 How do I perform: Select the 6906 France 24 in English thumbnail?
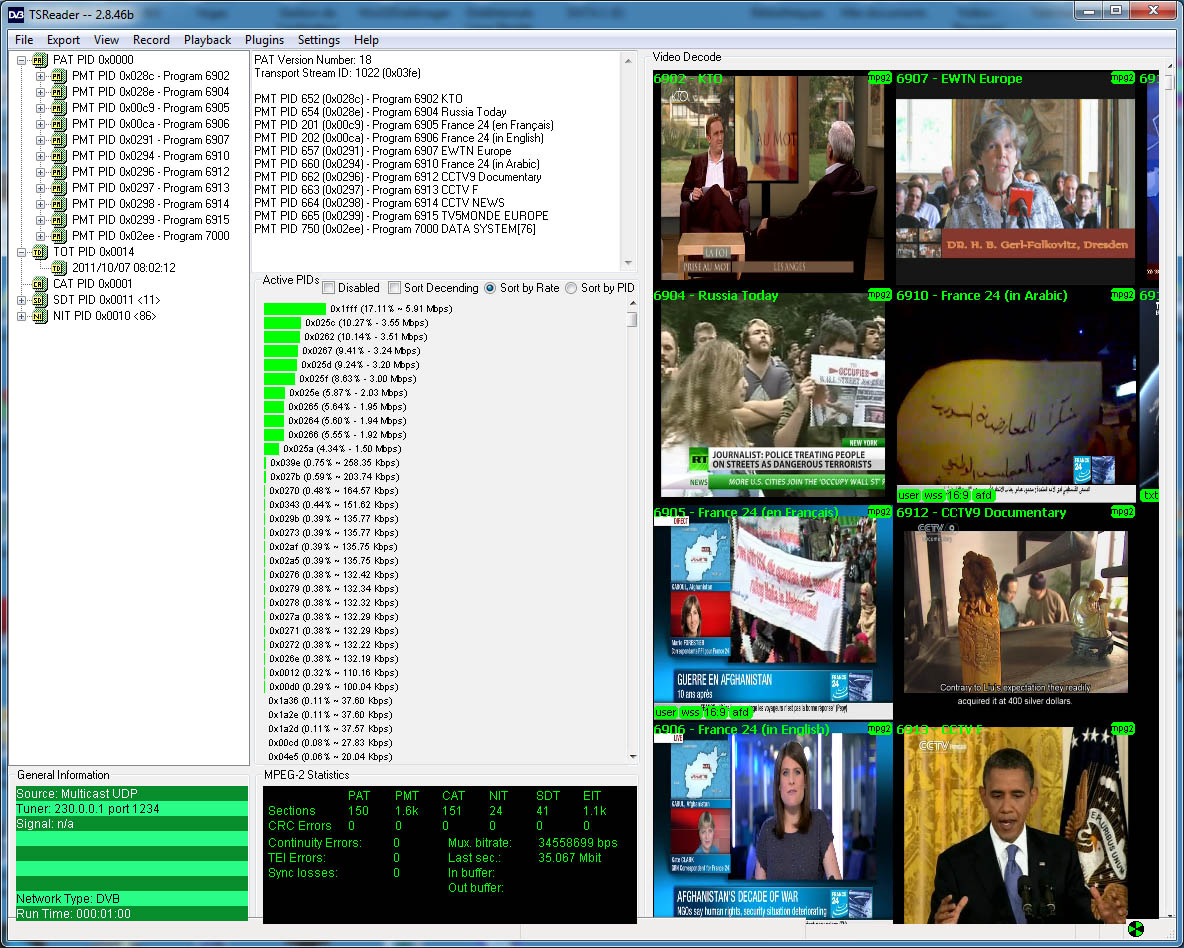pyautogui.click(x=772, y=823)
